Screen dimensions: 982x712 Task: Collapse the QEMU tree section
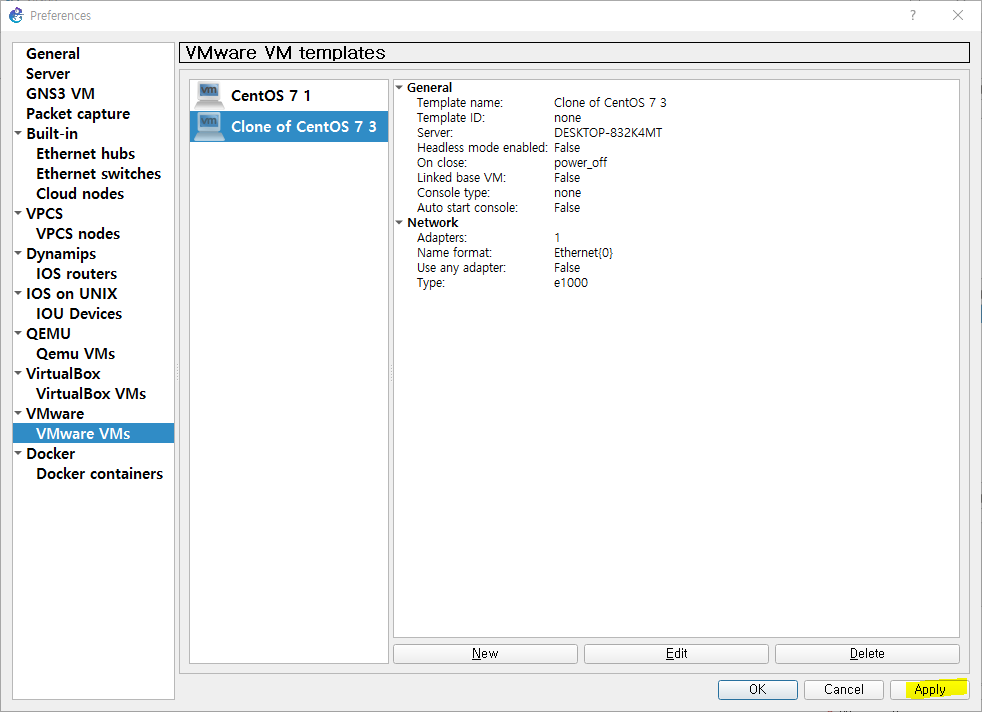[x=18, y=333]
